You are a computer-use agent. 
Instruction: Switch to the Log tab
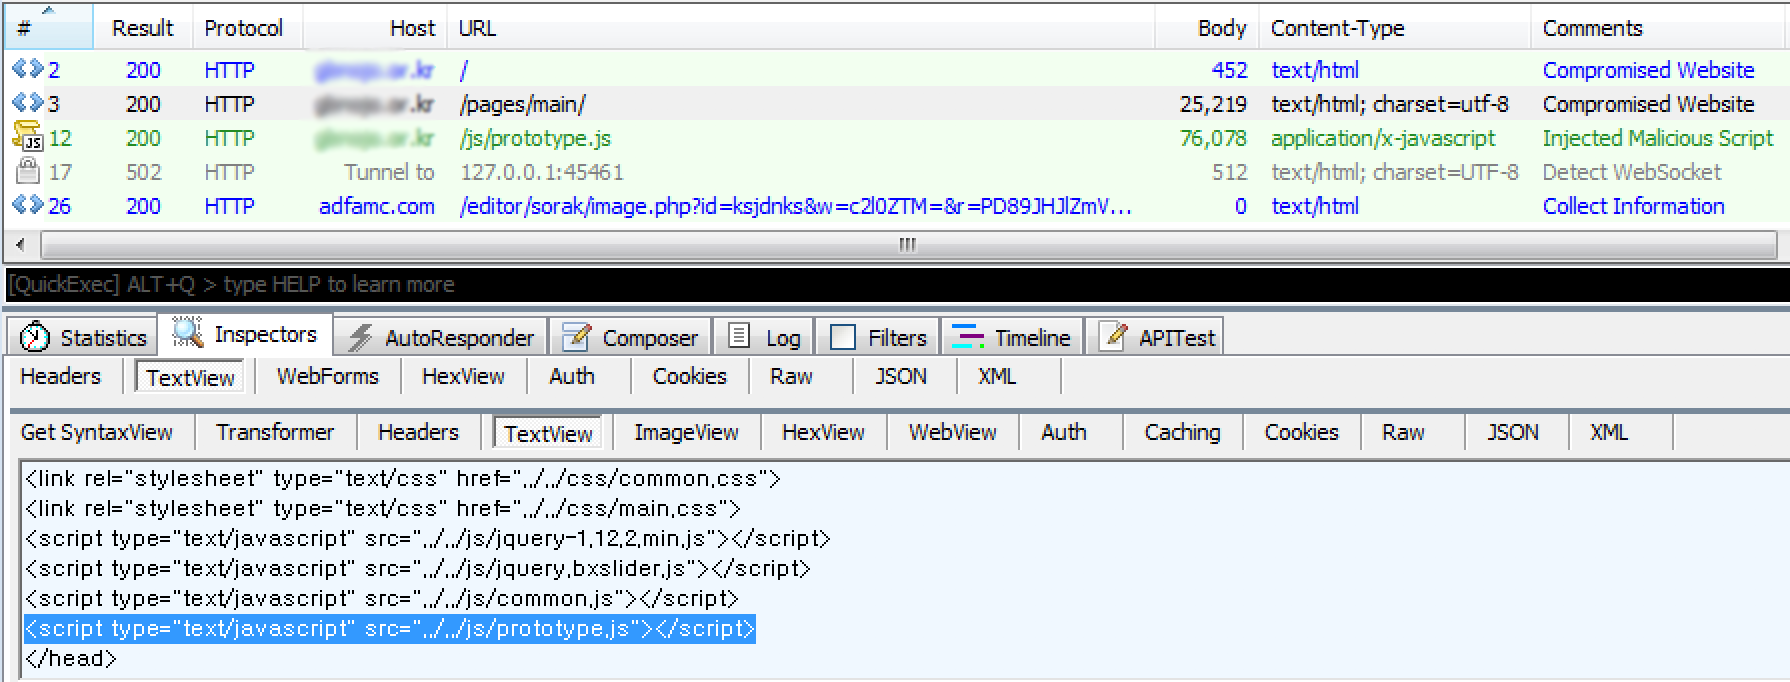(x=765, y=337)
